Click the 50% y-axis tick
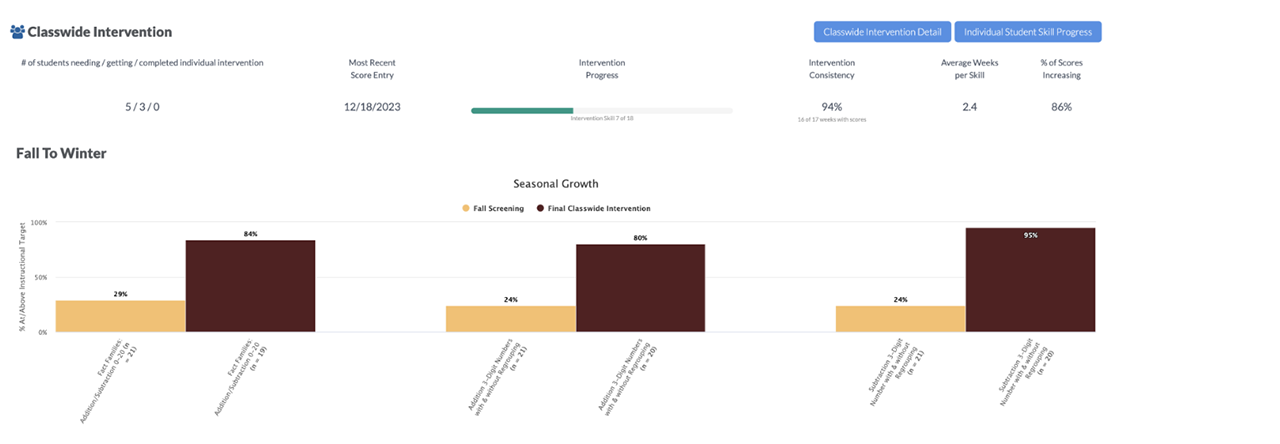This screenshot has height=444, width=1280. click(x=41, y=277)
